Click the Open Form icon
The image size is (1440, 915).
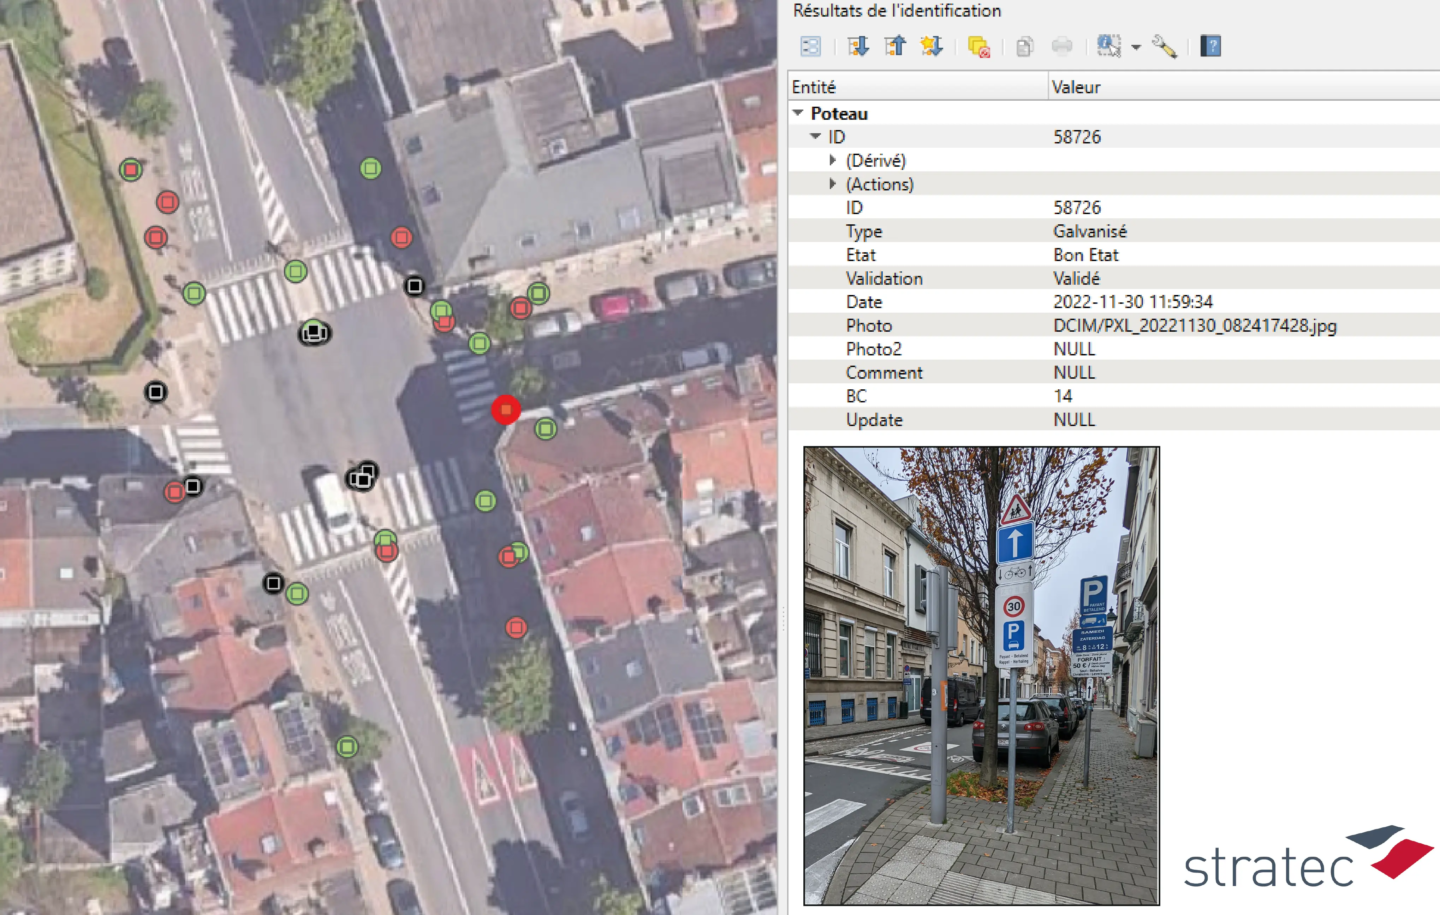(810, 46)
